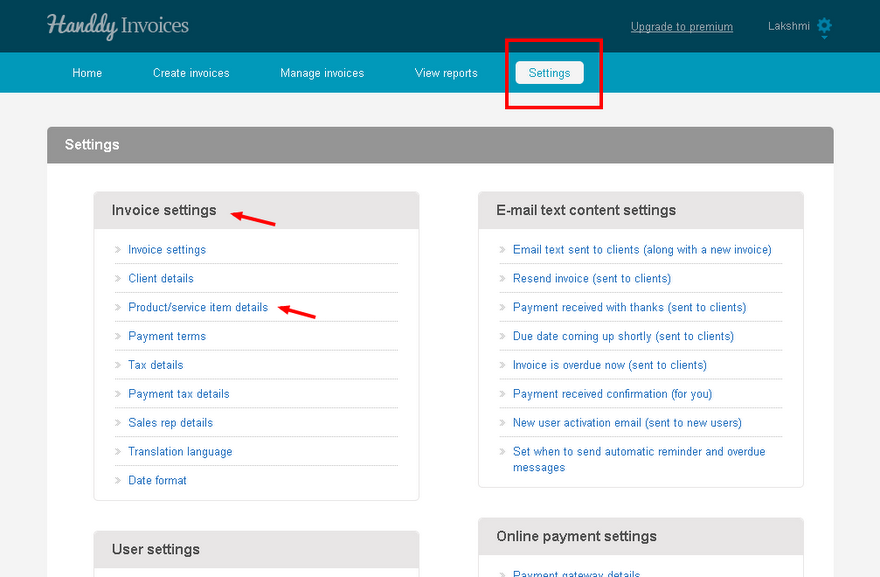Open Resend invoice email text
The height and width of the screenshot is (577, 880).
point(592,278)
